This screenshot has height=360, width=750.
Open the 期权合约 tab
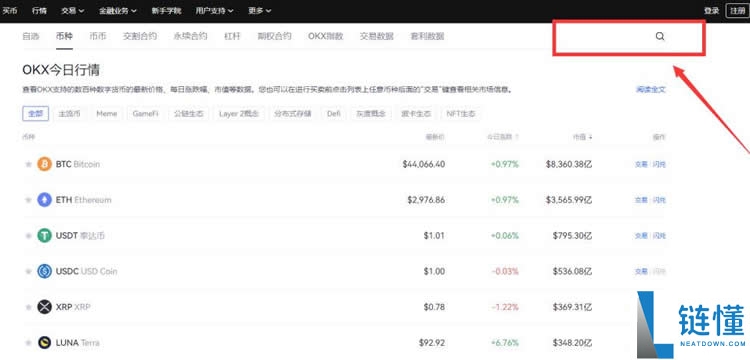point(274,36)
